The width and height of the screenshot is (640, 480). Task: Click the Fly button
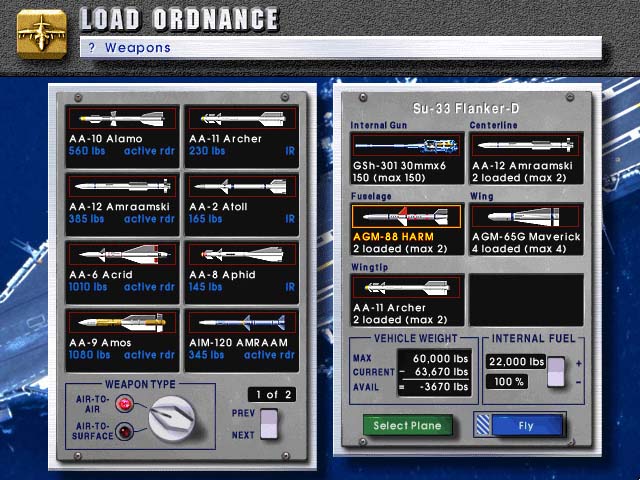click(526, 426)
